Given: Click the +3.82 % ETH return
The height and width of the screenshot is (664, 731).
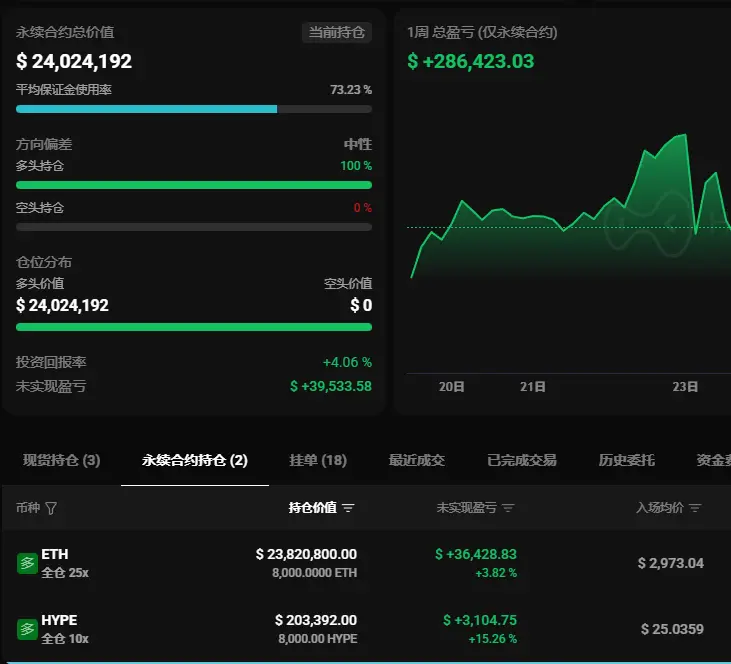Looking at the screenshot, I should (x=496, y=573).
